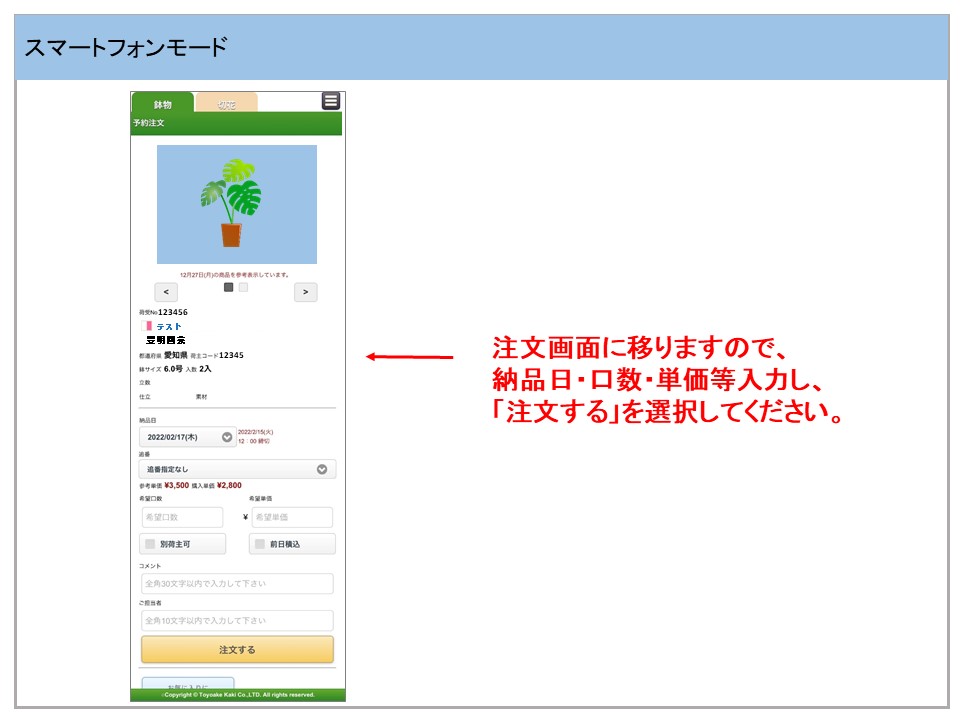Screen dimensions: 960x720
Task: Switch to the 切花 tab
Action: [226, 104]
